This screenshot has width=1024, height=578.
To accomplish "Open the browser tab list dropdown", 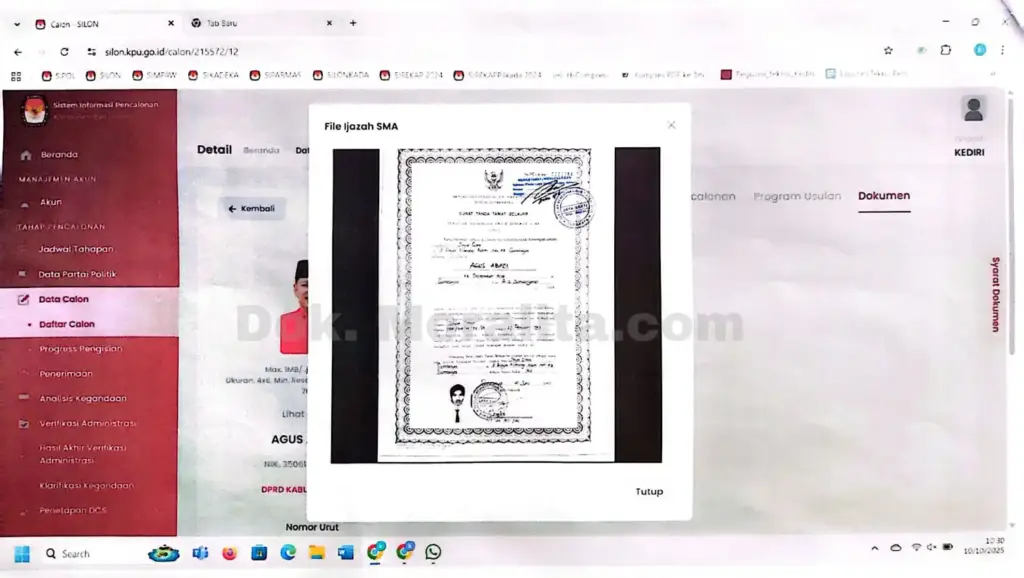I will pos(17,23).
